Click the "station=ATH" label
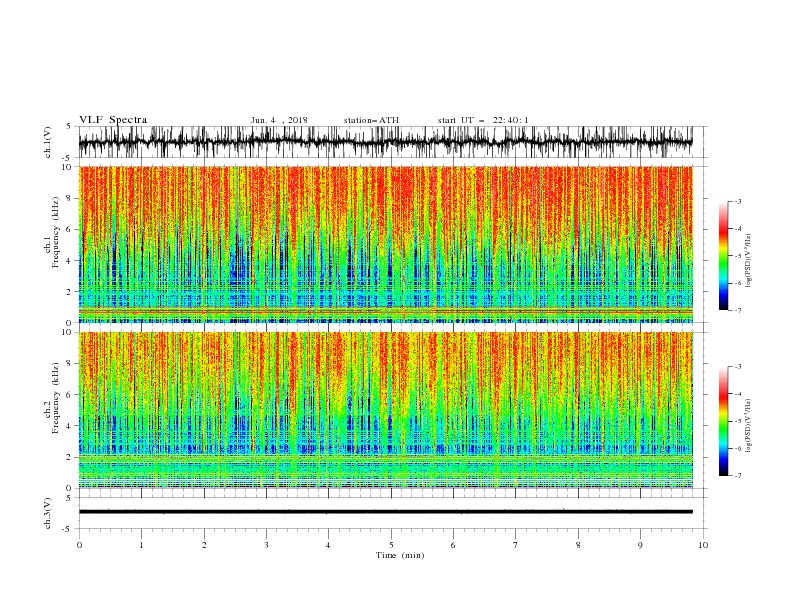Viewport: 792px width, 612px height. (371, 120)
